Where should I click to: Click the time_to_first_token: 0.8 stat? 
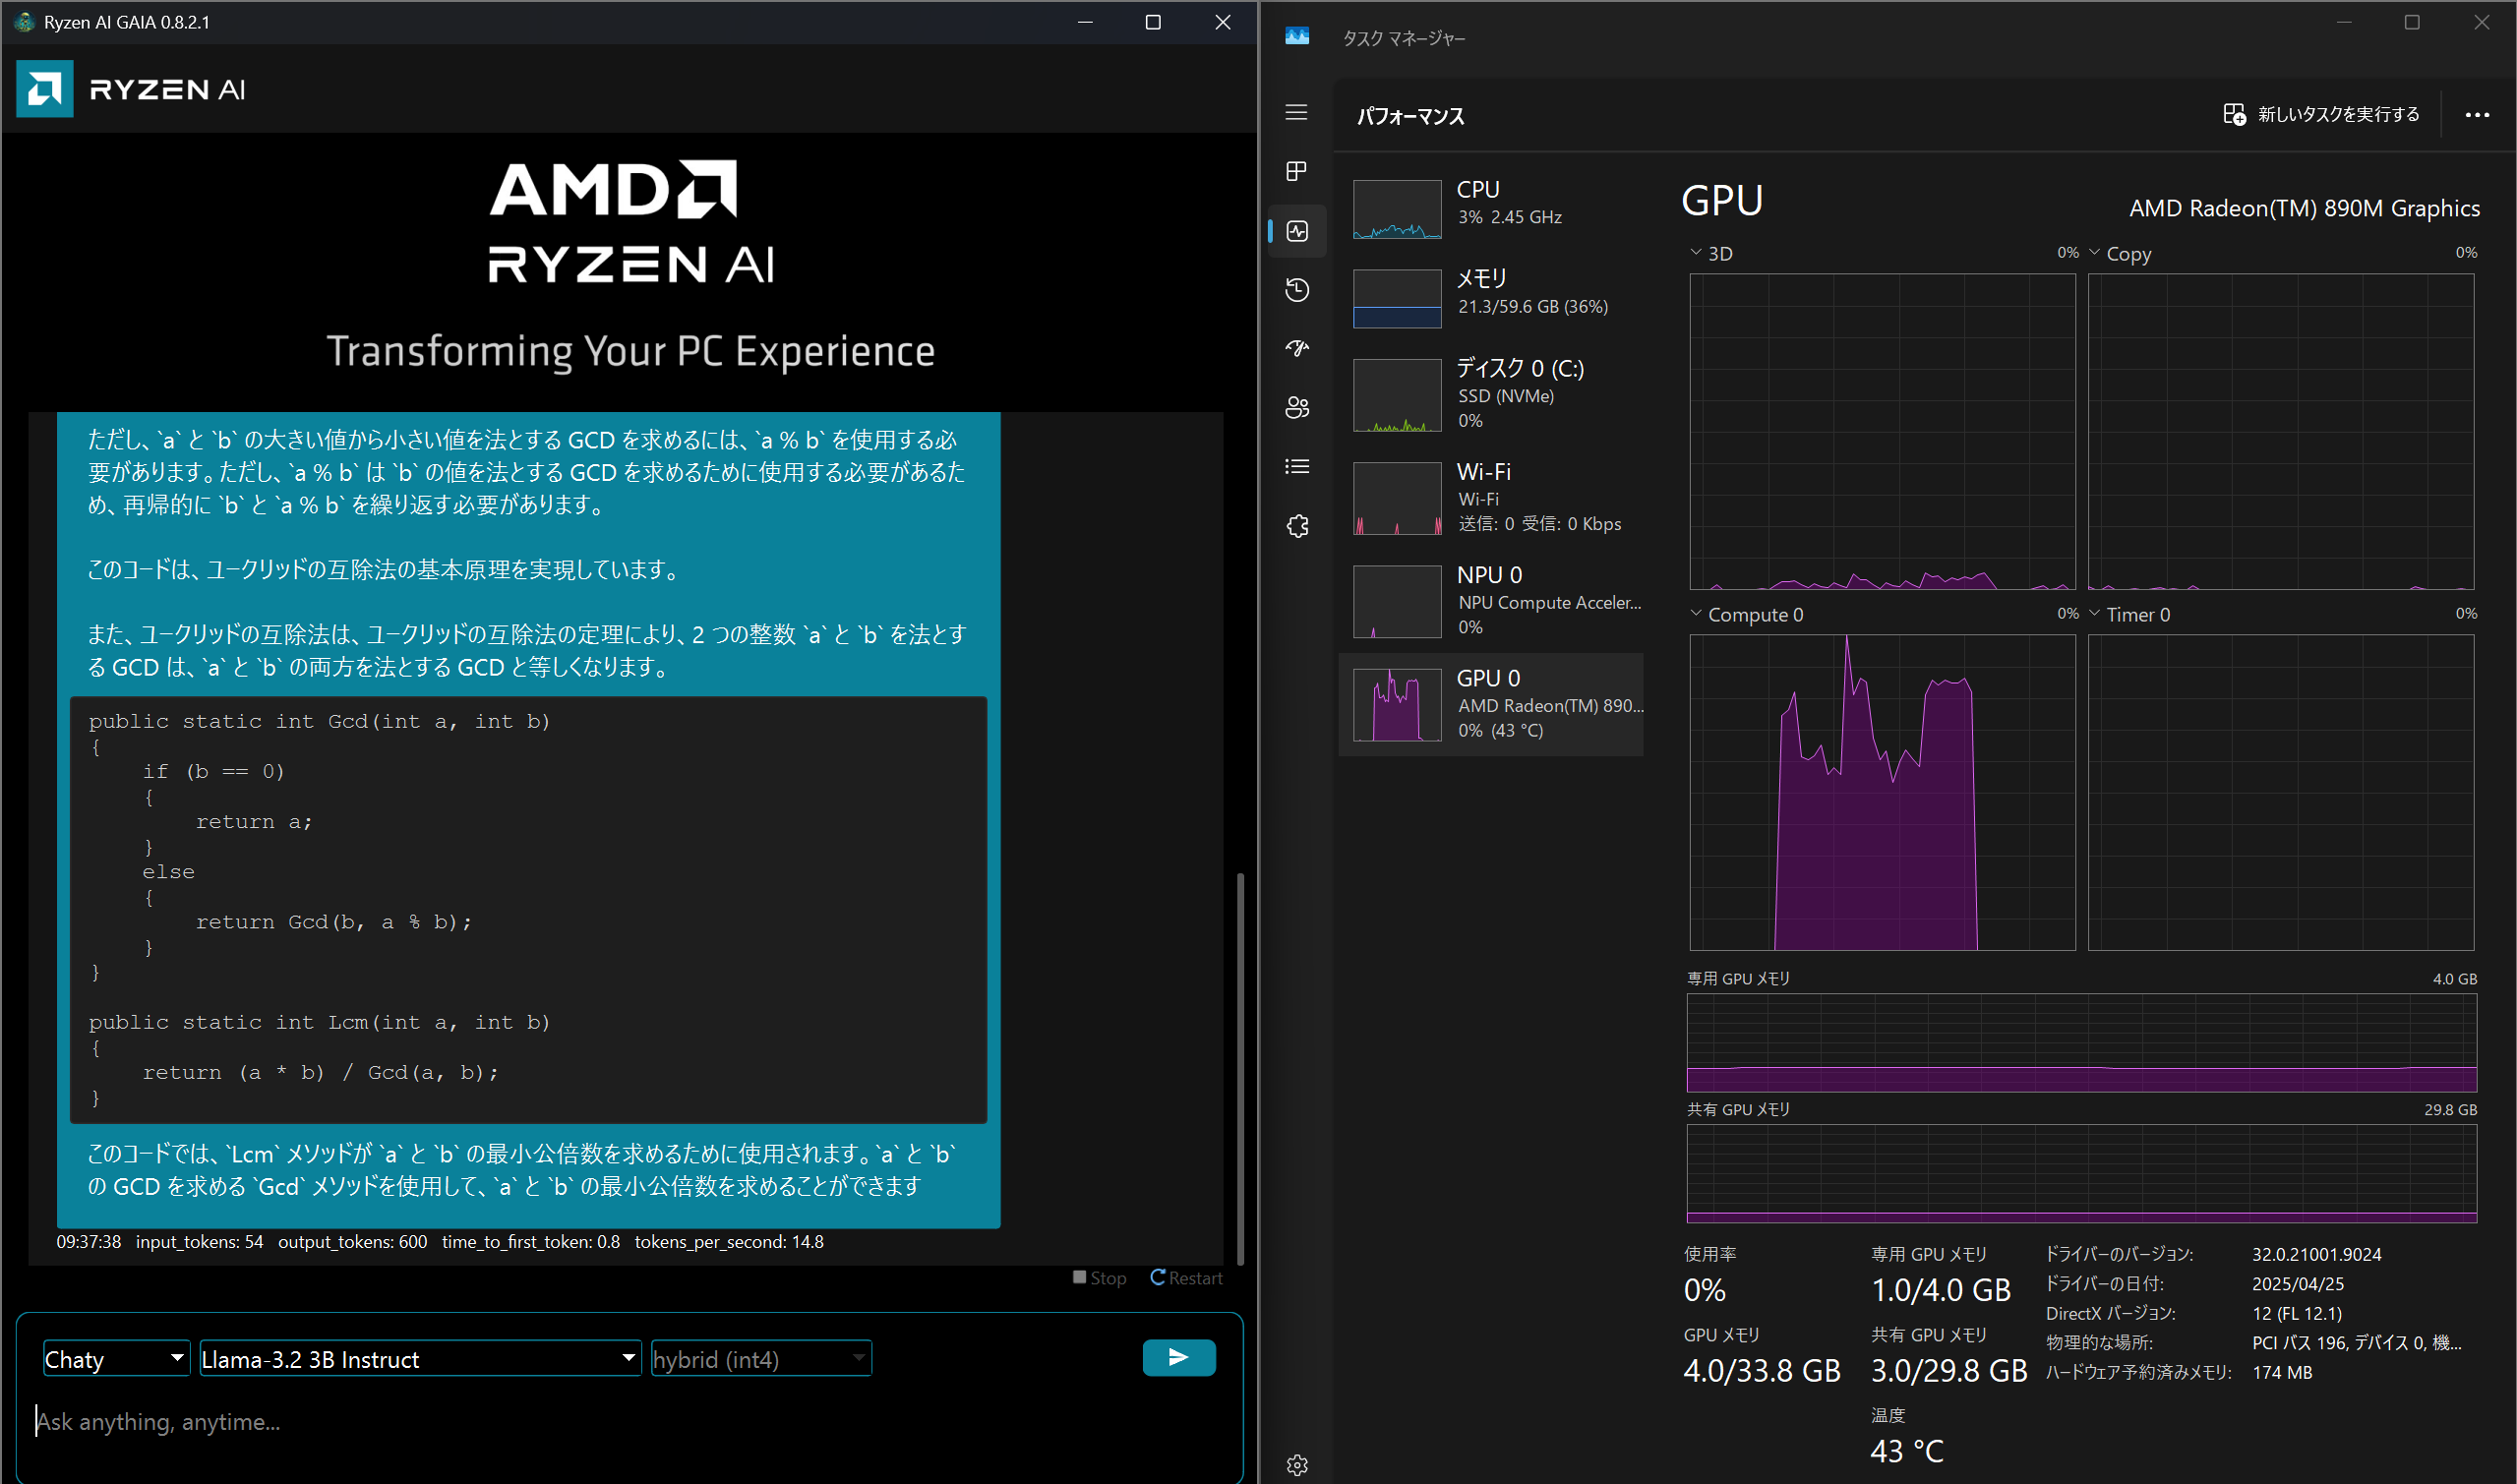tap(530, 1241)
